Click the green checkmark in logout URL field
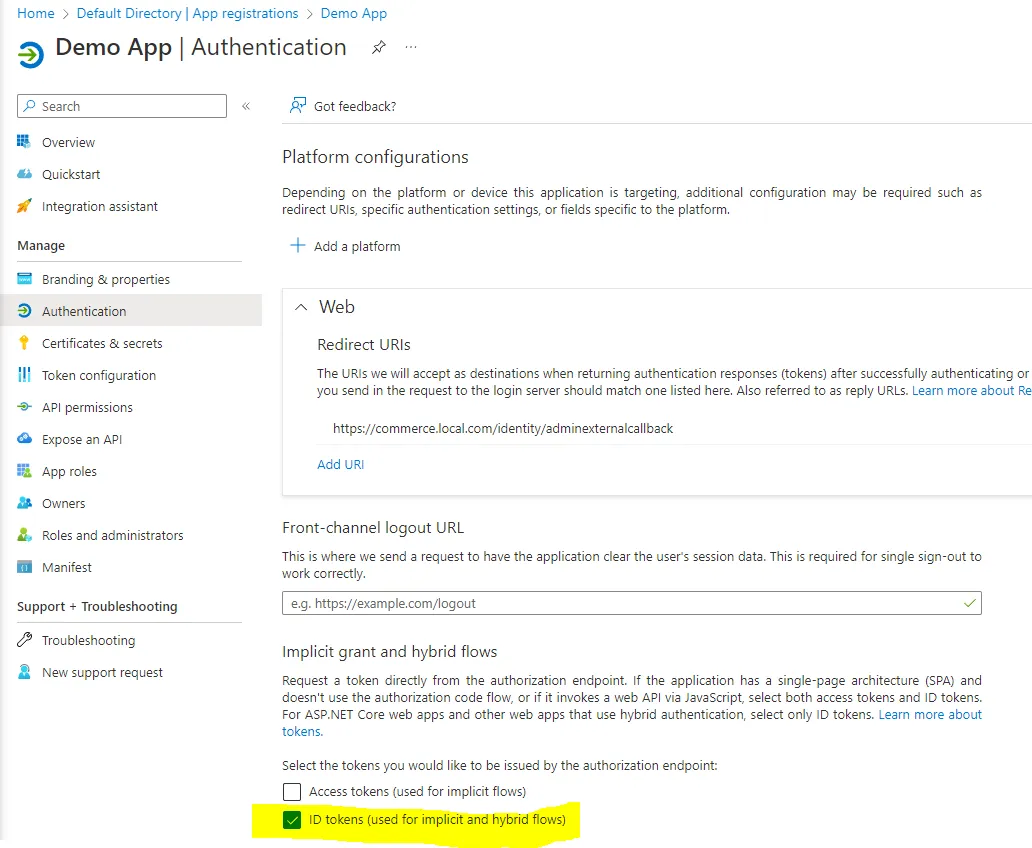 point(969,602)
